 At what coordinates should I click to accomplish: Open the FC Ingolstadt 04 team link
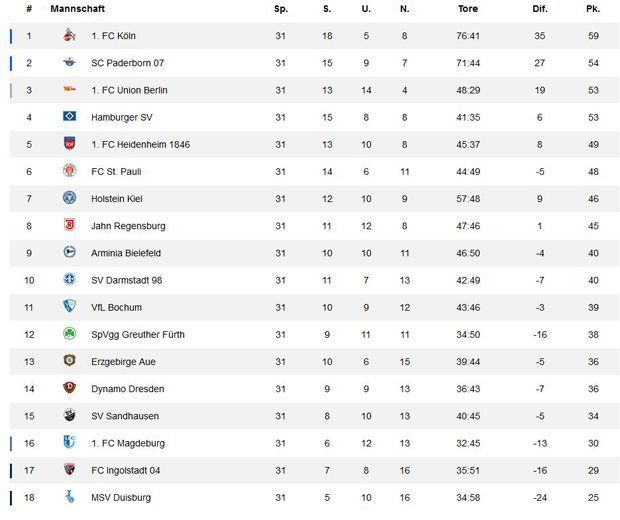click(x=125, y=470)
